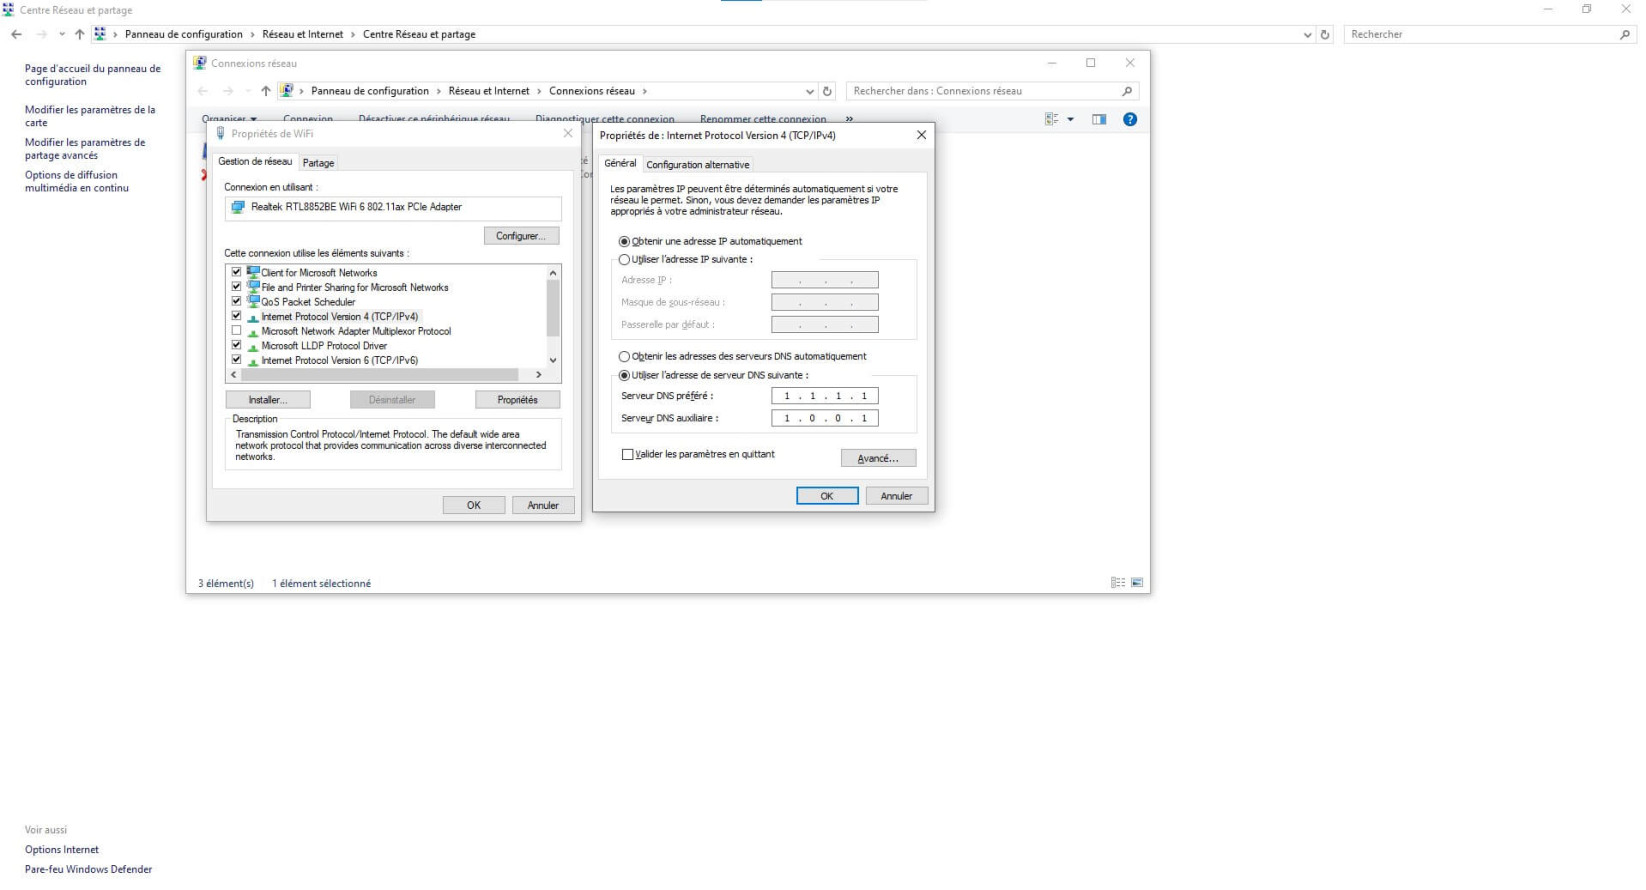
Task: Open the Avancé... settings button
Action: pyautogui.click(x=878, y=459)
